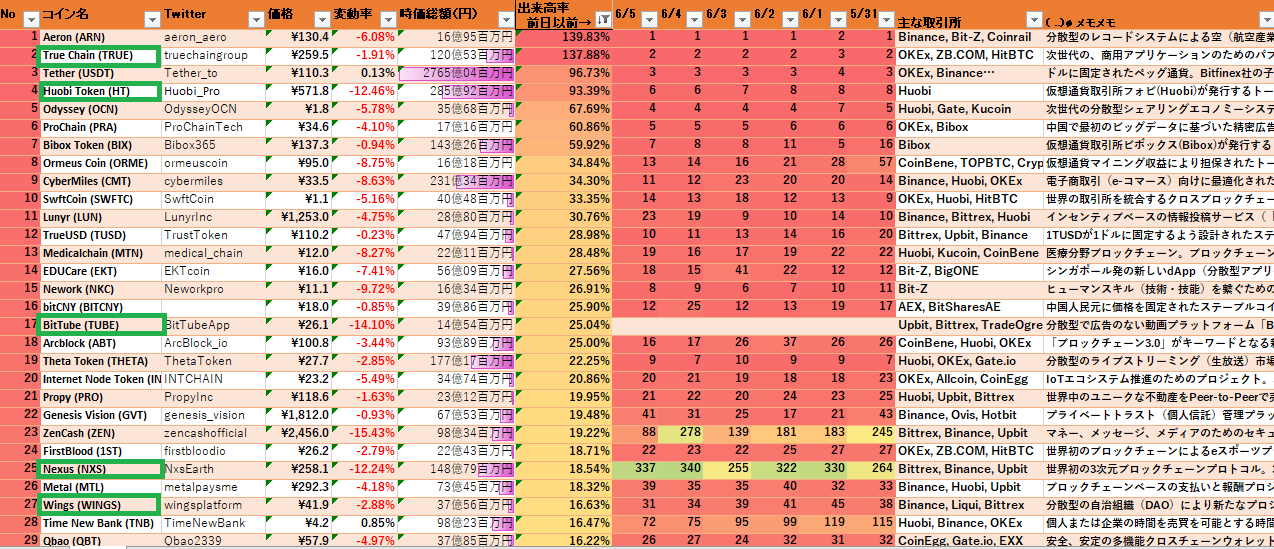Open the 主な取引所 column filter dropdown
Image resolution: width=1274 pixels, height=549 pixels.
[x=1034, y=19]
